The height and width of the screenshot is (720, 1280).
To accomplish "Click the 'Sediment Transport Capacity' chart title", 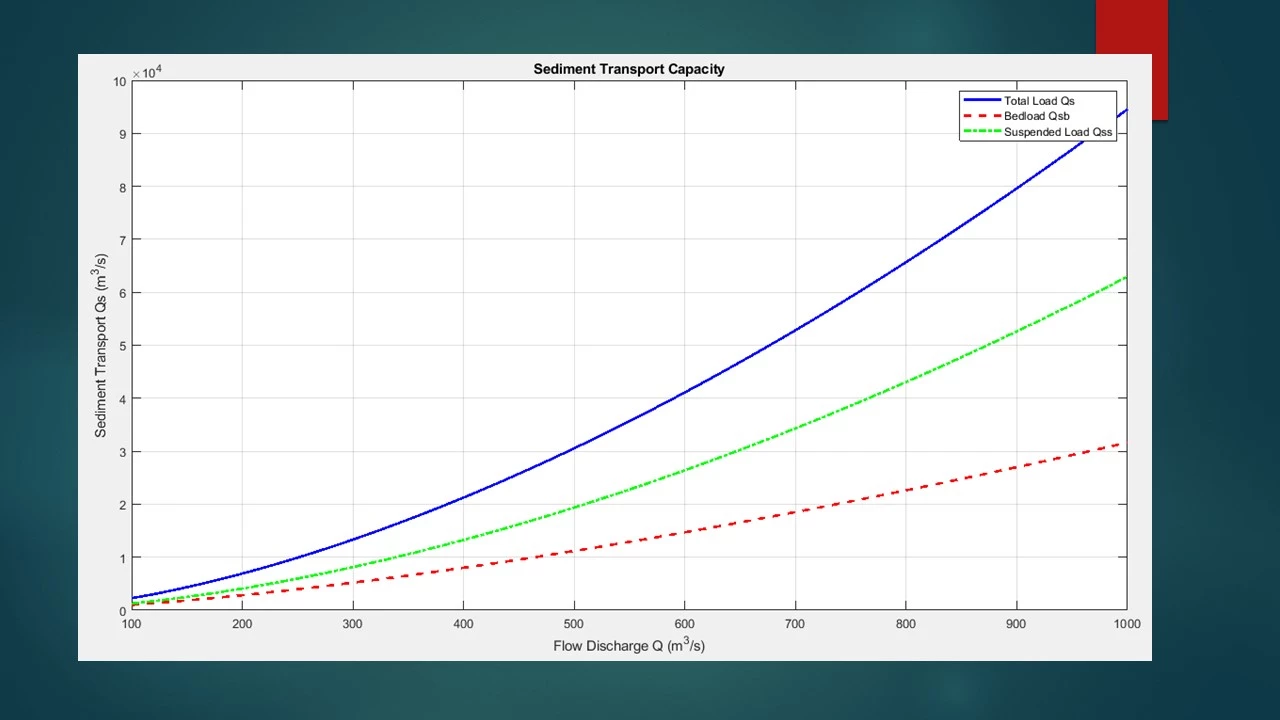I will [x=628, y=69].
